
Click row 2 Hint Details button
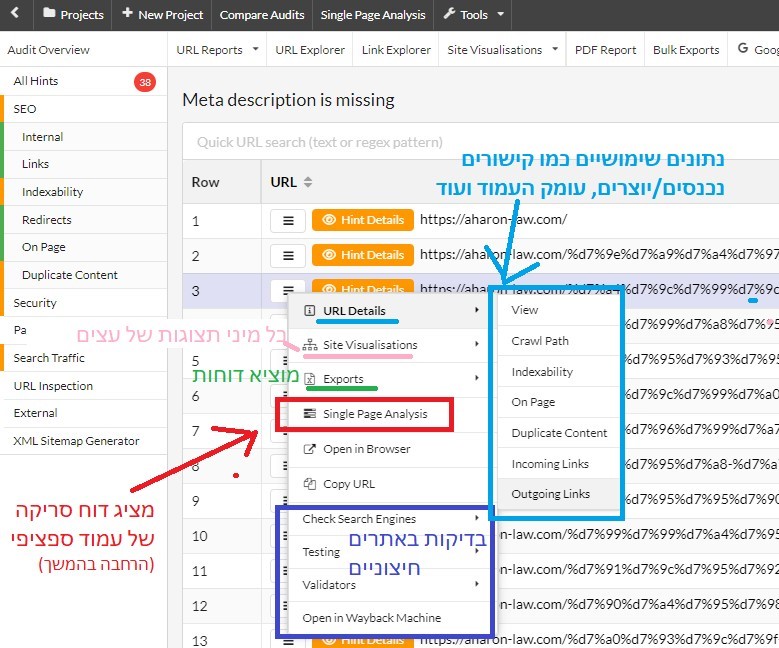pyautogui.click(x=363, y=255)
